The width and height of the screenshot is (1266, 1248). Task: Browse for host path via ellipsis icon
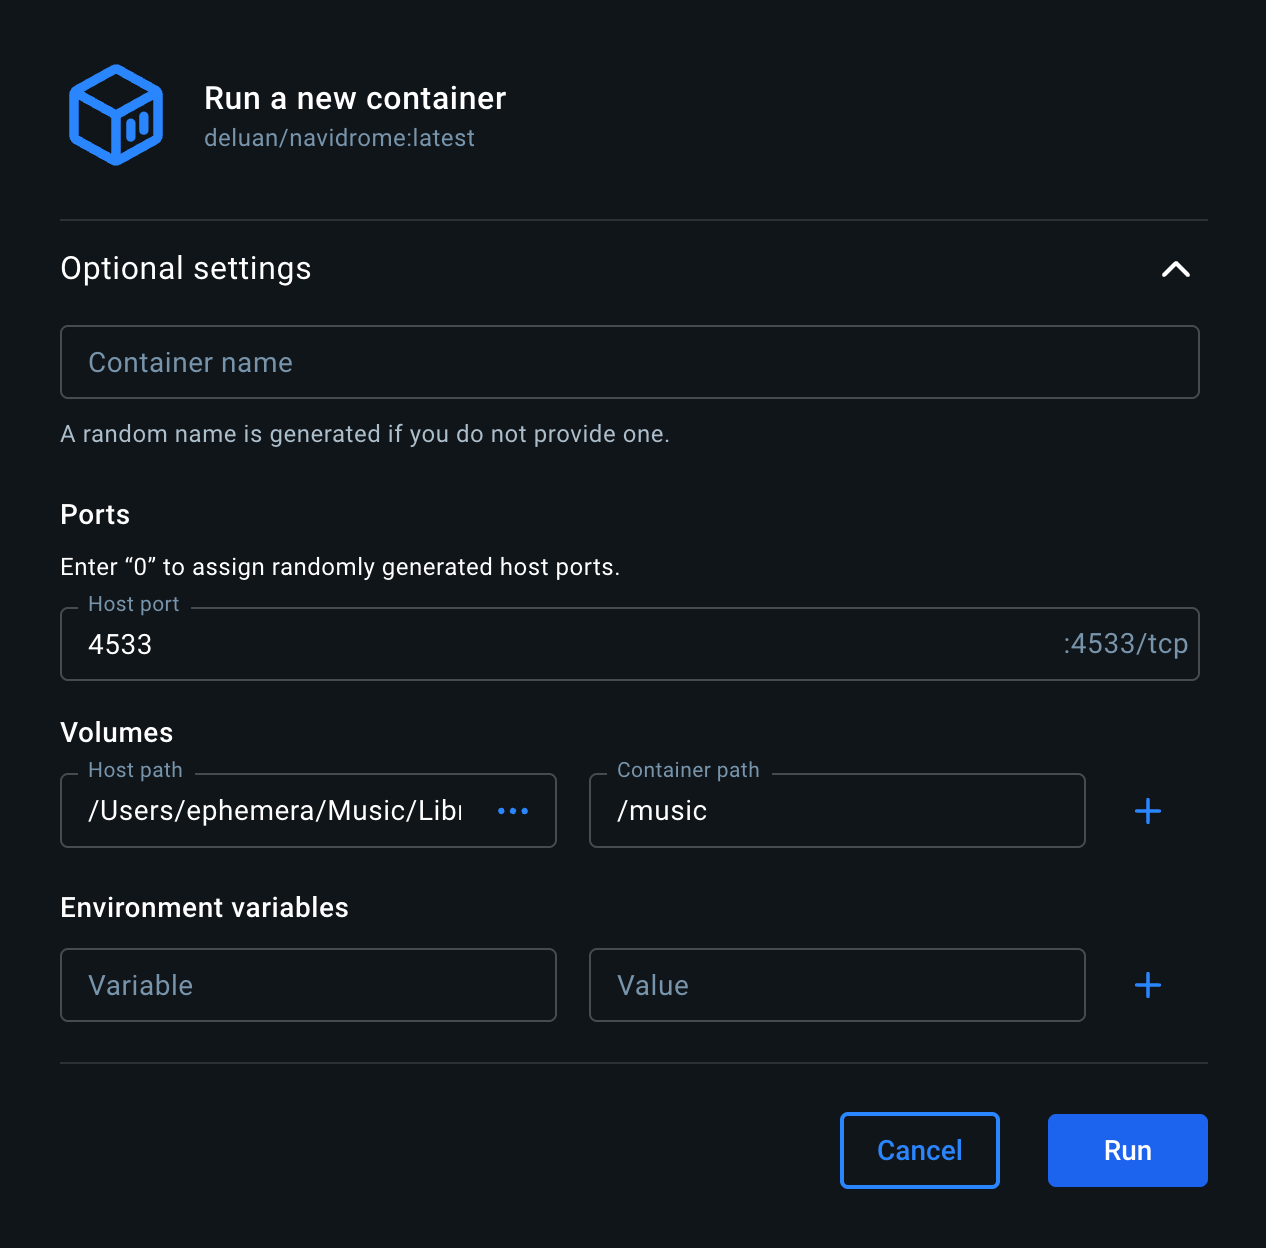(513, 811)
